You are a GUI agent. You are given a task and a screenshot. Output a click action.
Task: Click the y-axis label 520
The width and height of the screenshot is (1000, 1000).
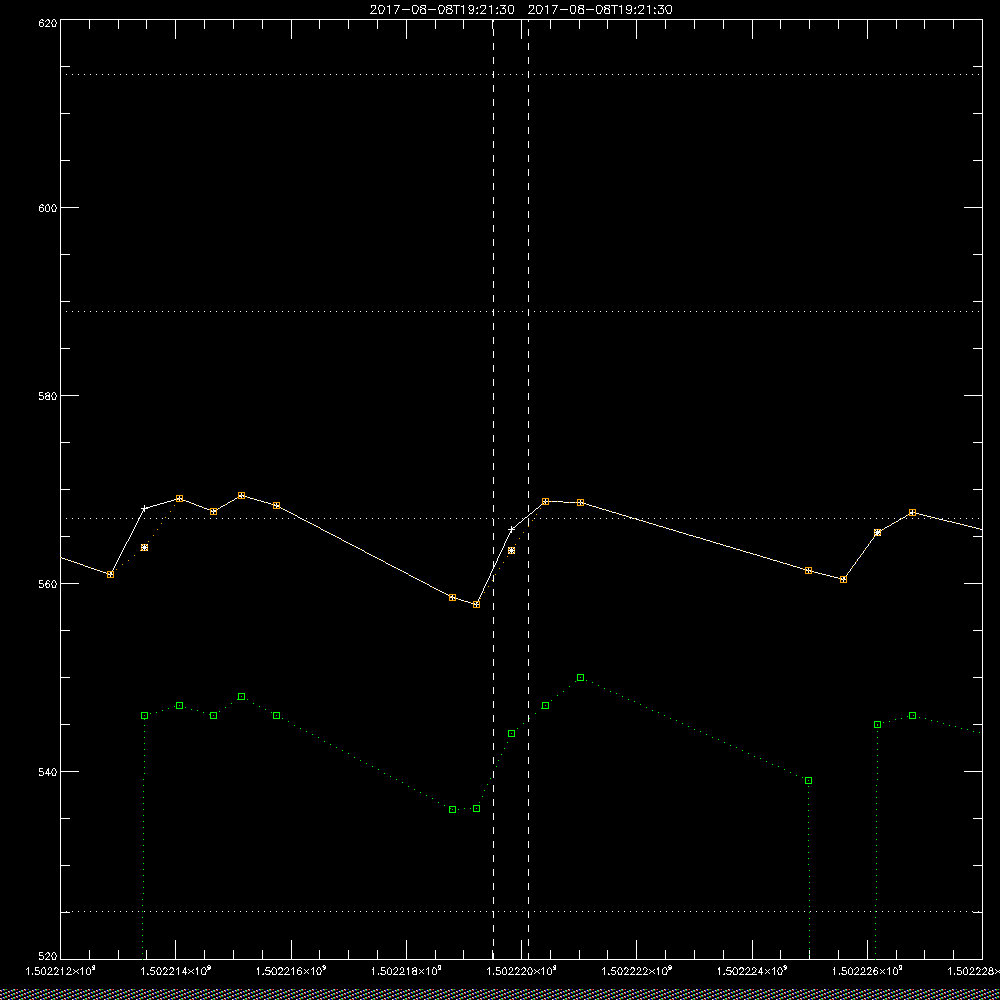[48, 957]
